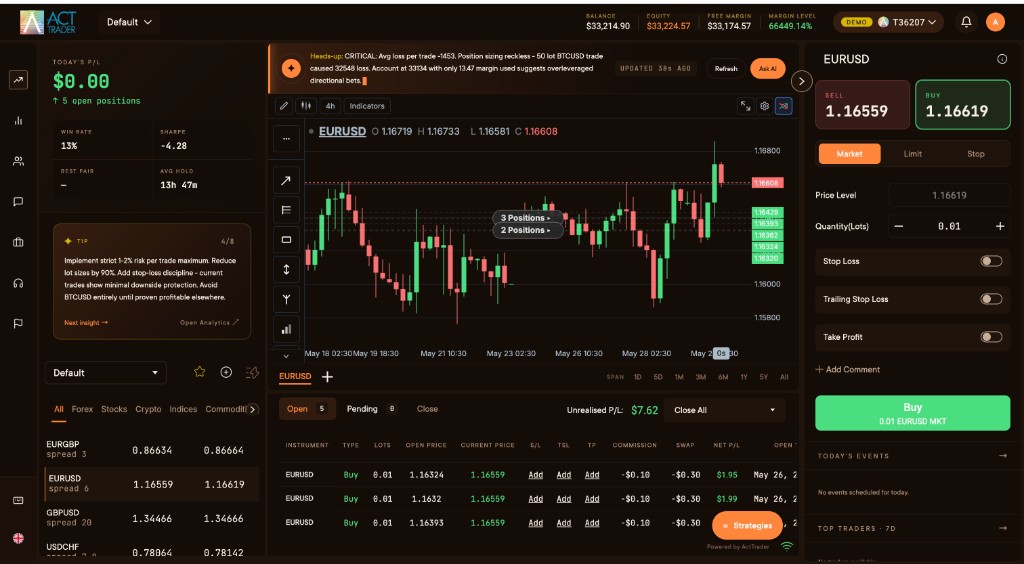Click the AI sparkle heads-up icon

(x=291, y=68)
